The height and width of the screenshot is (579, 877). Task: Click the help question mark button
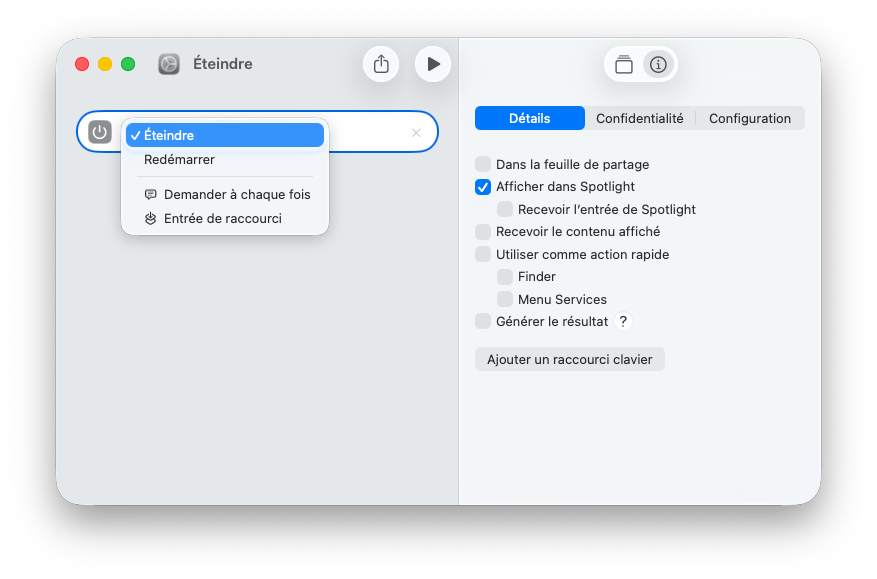click(623, 321)
